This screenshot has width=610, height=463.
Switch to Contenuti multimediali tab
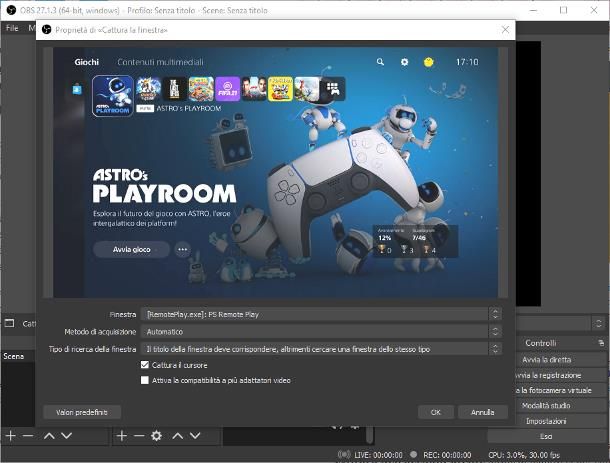point(160,62)
